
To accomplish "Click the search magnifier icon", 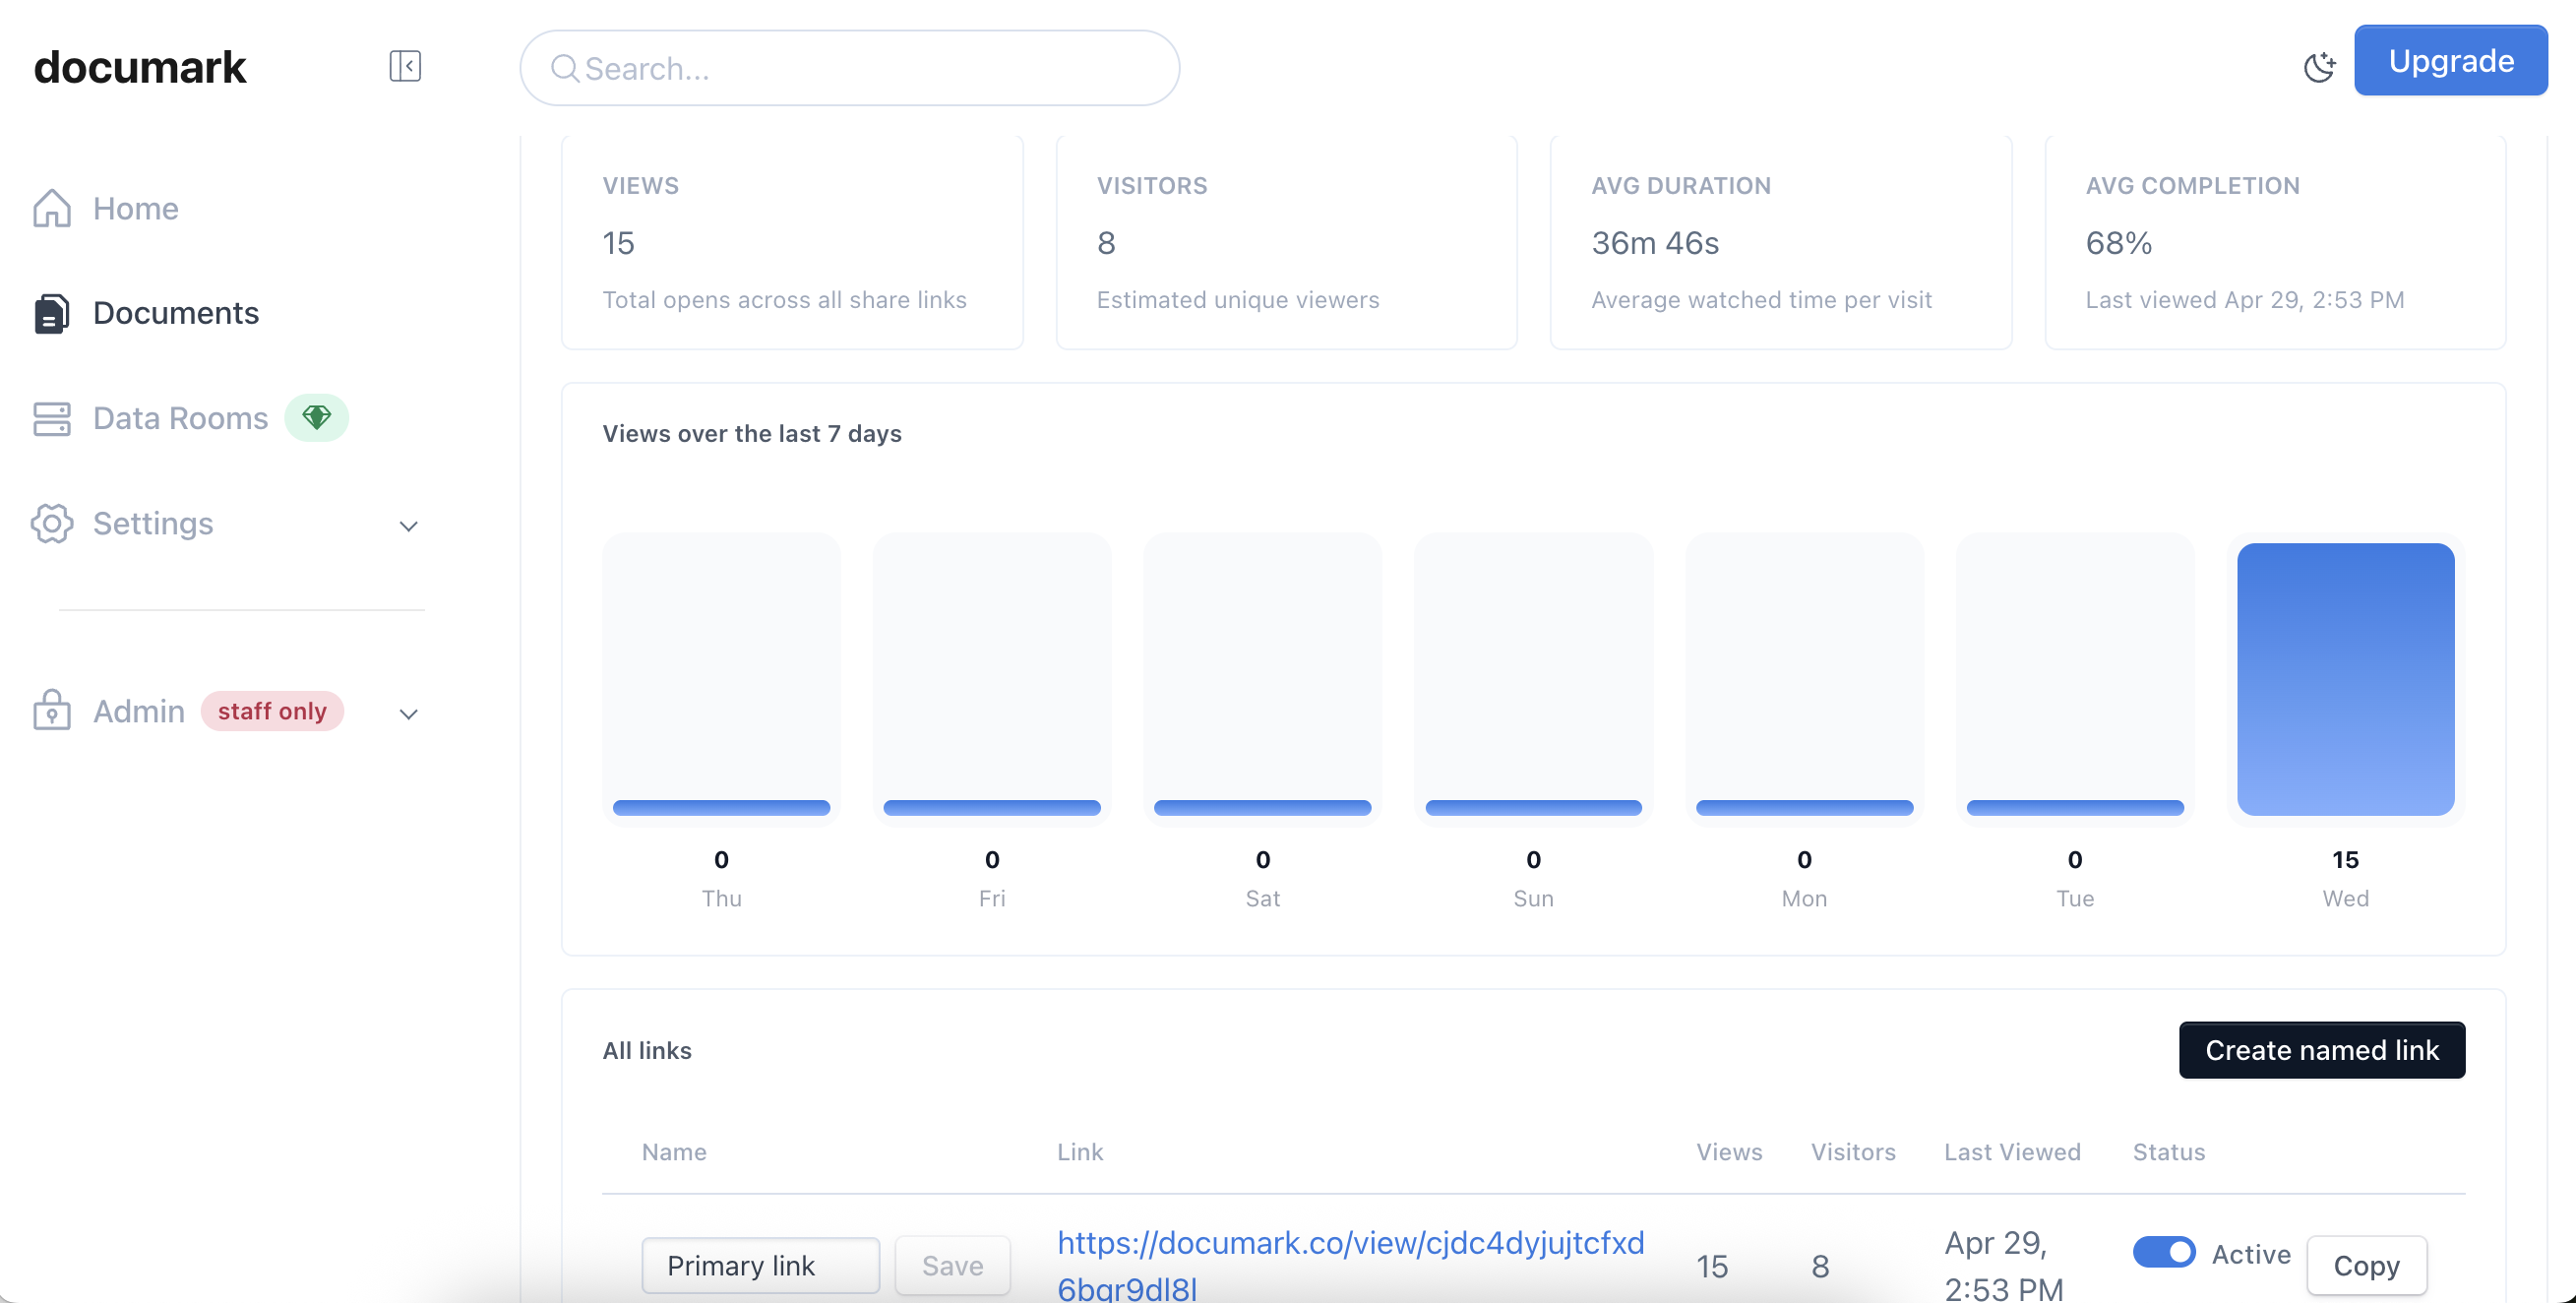I will tap(565, 68).
